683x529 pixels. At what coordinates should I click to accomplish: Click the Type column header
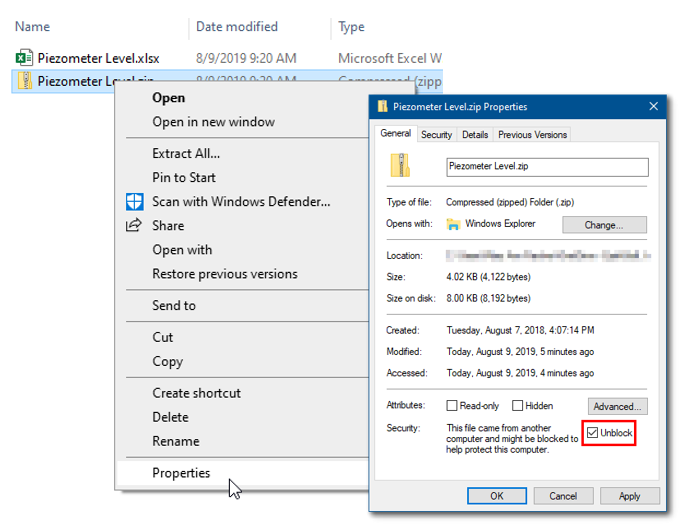coord(351,27)
